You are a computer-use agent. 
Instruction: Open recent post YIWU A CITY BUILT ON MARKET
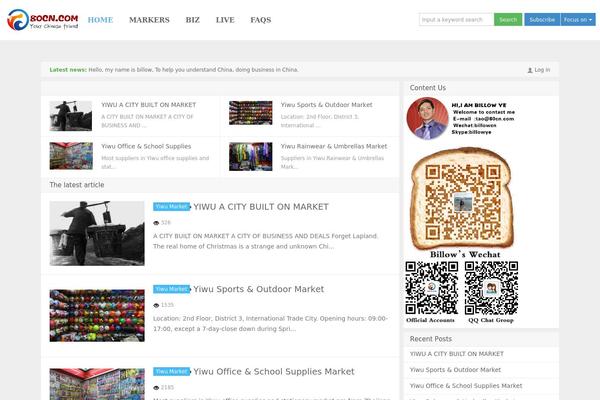(x=457, y=354)
